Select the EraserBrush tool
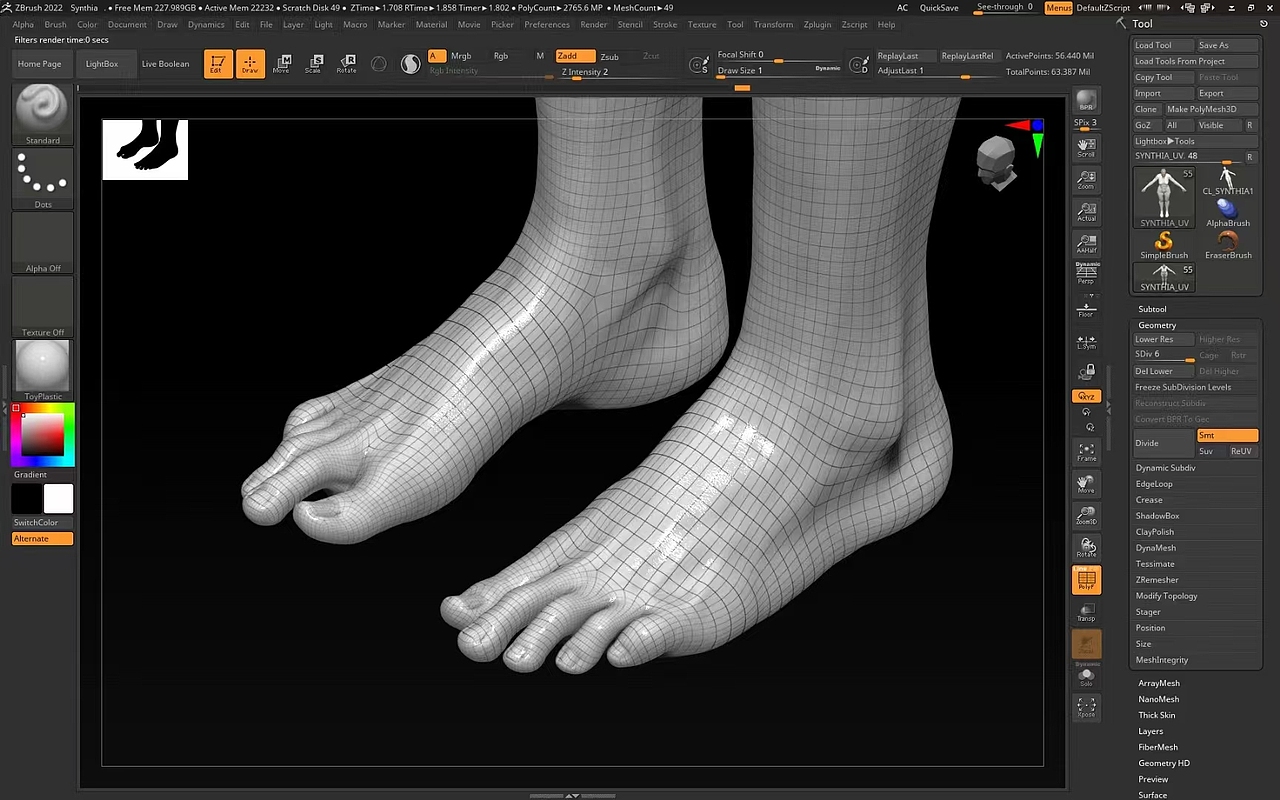The image size is (1280, 800). pos(1228,246)
